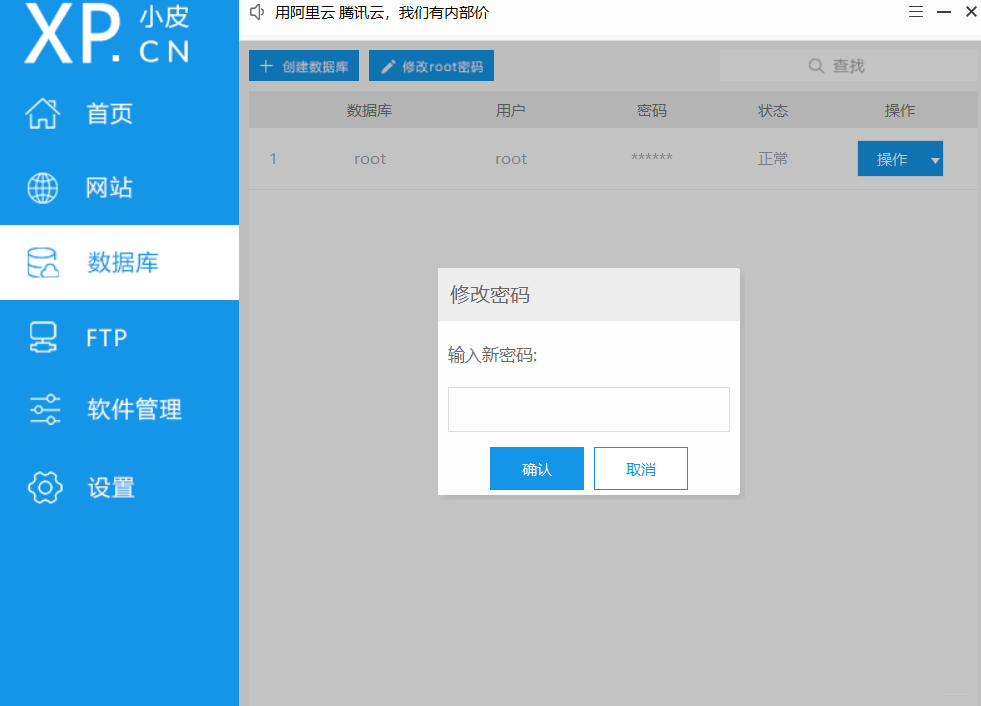Click the 创建数据库 button
This screenshot has width=981, height=706.
coord(304,66)
